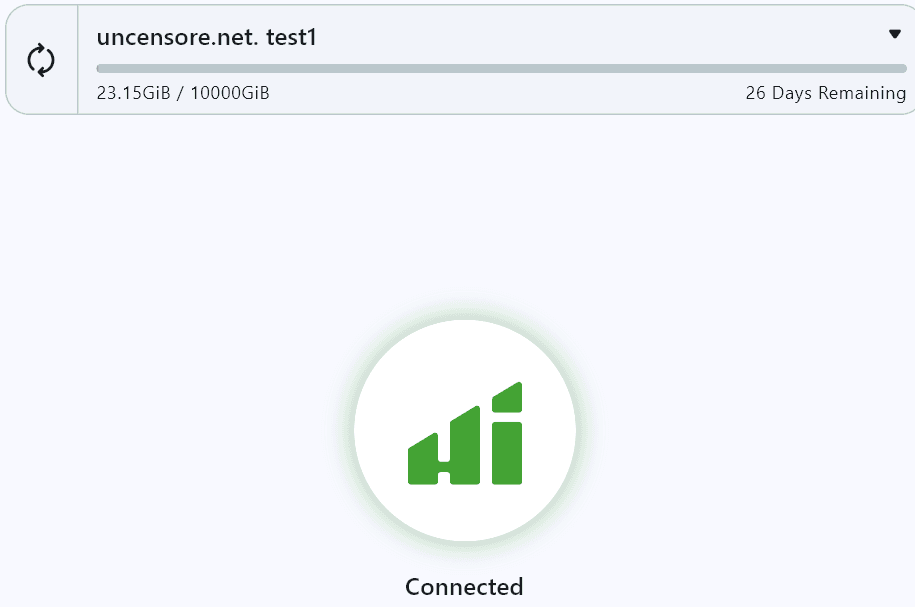Click the 23.15GiB / 10000GiB usage text

pyautogui.click(x=183, y=93)
